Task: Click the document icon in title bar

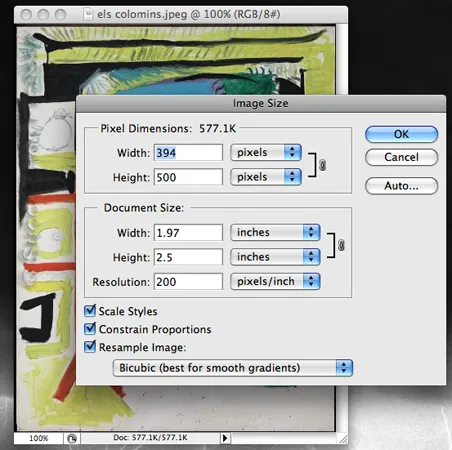Action: click(x=88, y=14)
